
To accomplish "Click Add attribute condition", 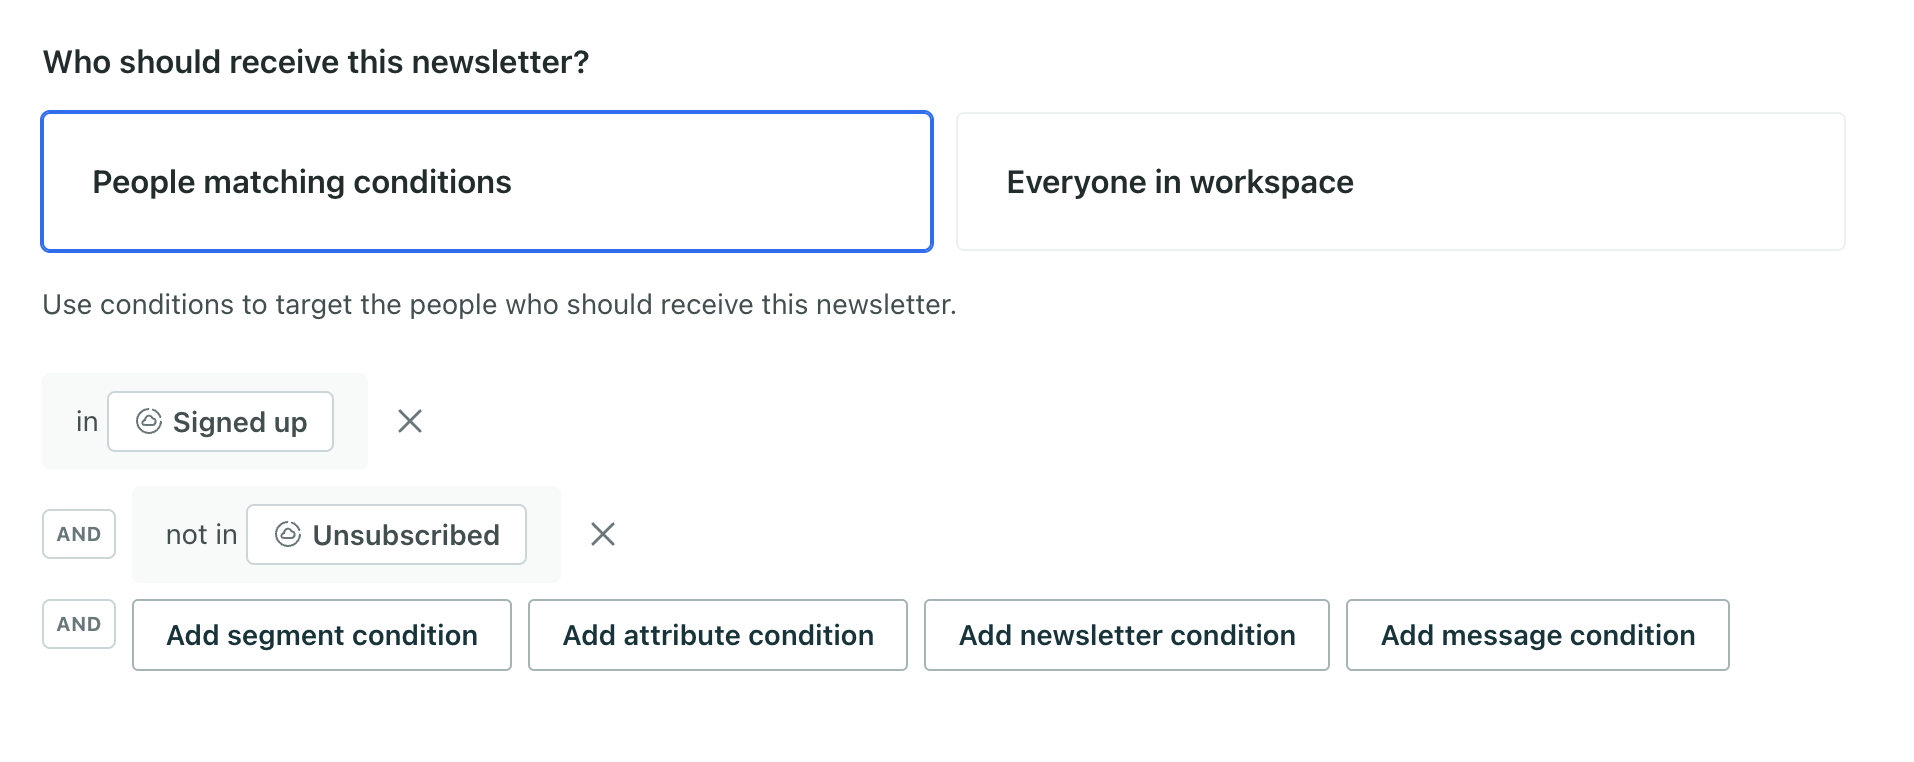I will click(x=718, y=635).
